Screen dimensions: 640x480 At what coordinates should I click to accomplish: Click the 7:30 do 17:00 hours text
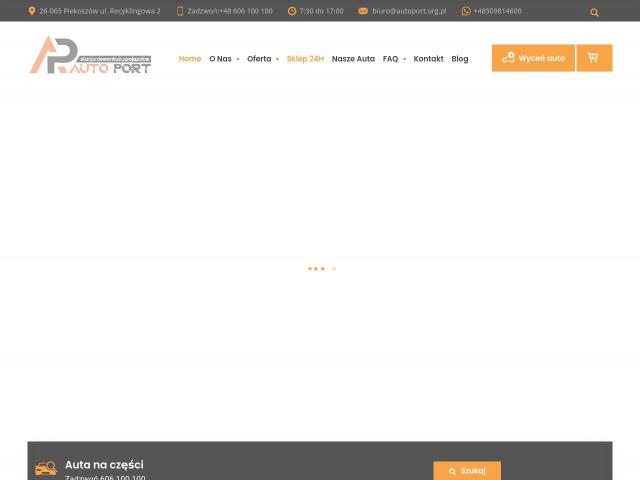[x=321, y=11]
